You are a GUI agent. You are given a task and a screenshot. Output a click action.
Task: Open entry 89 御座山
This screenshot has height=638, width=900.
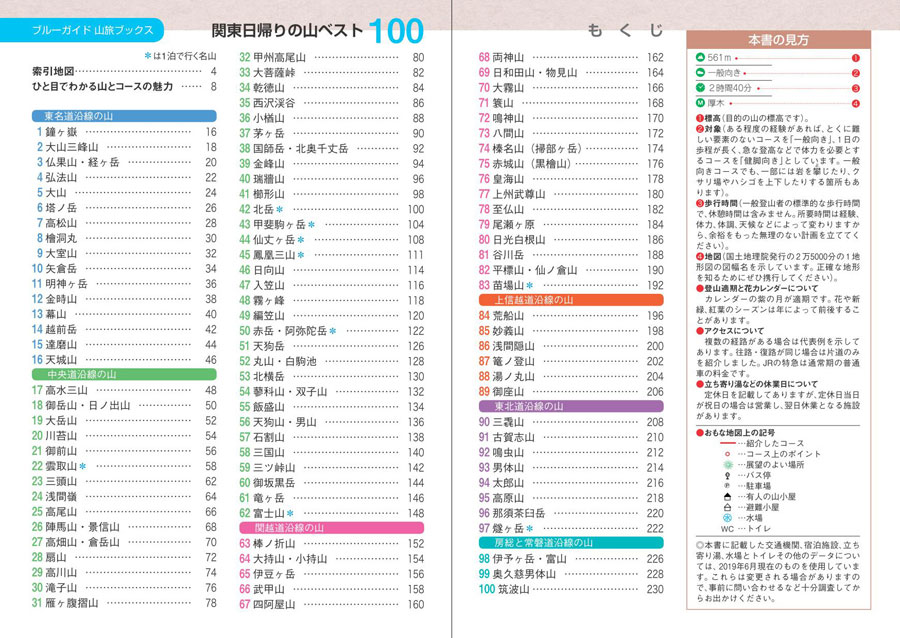tap(571, 392)
